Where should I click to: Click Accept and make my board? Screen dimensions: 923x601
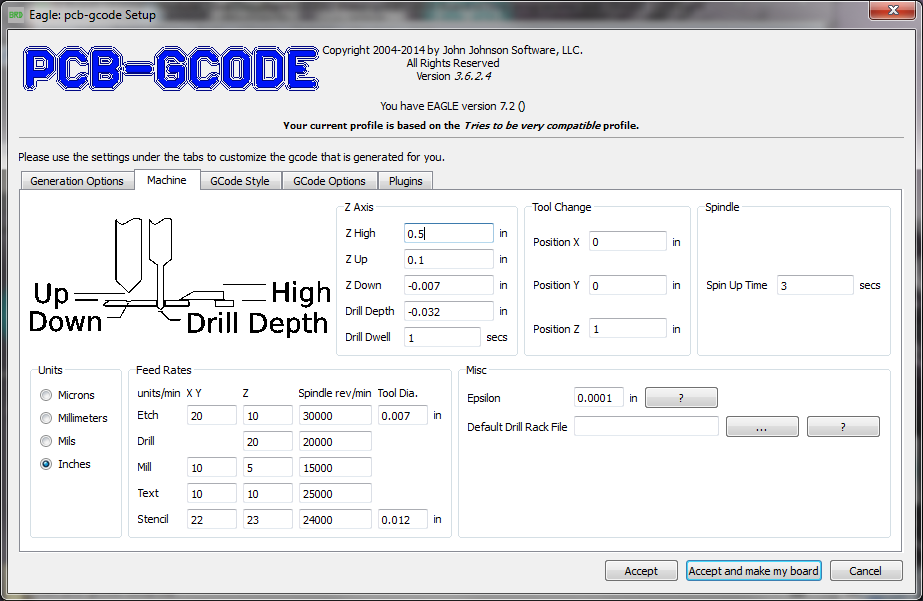[x=753, y=570]
